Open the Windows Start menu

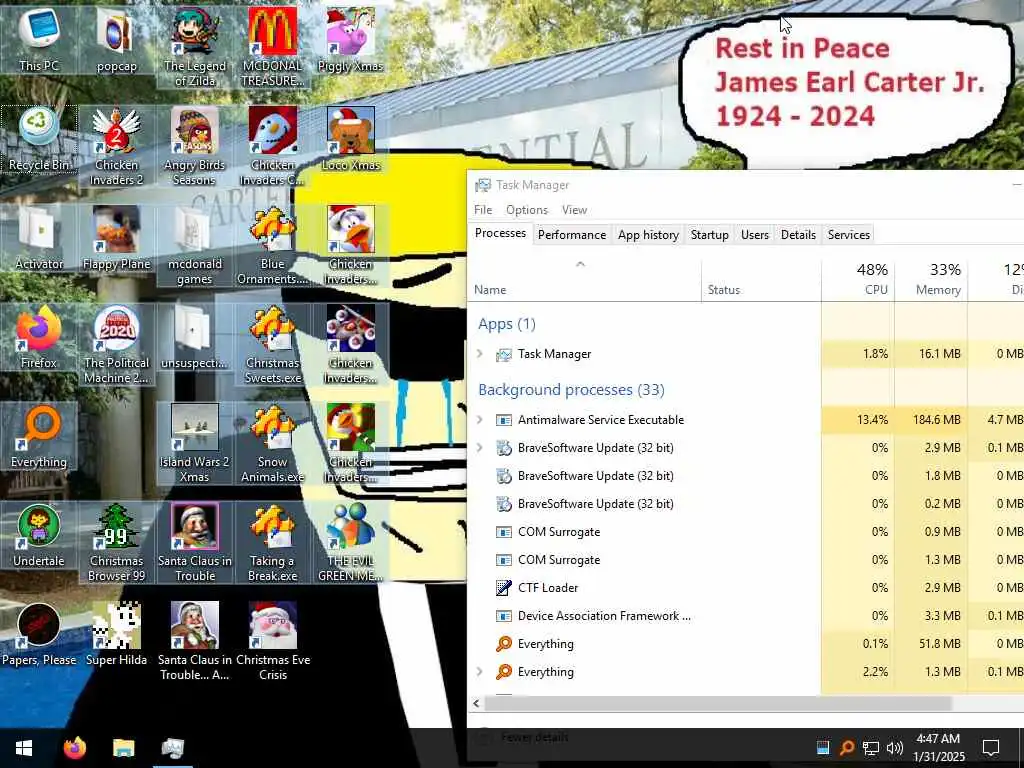pyautogui.click(x=24, y=748)
